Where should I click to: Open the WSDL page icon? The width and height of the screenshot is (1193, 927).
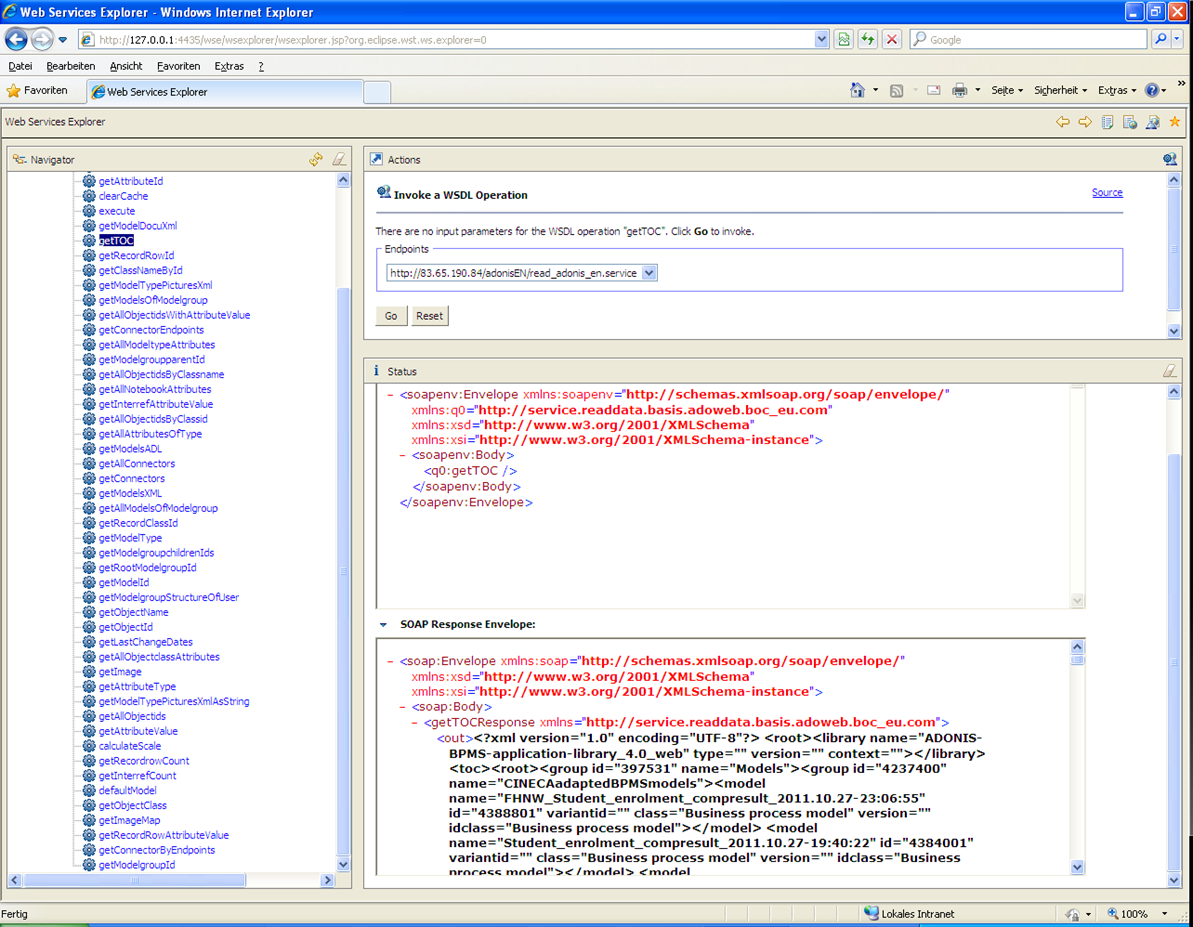1153,122
